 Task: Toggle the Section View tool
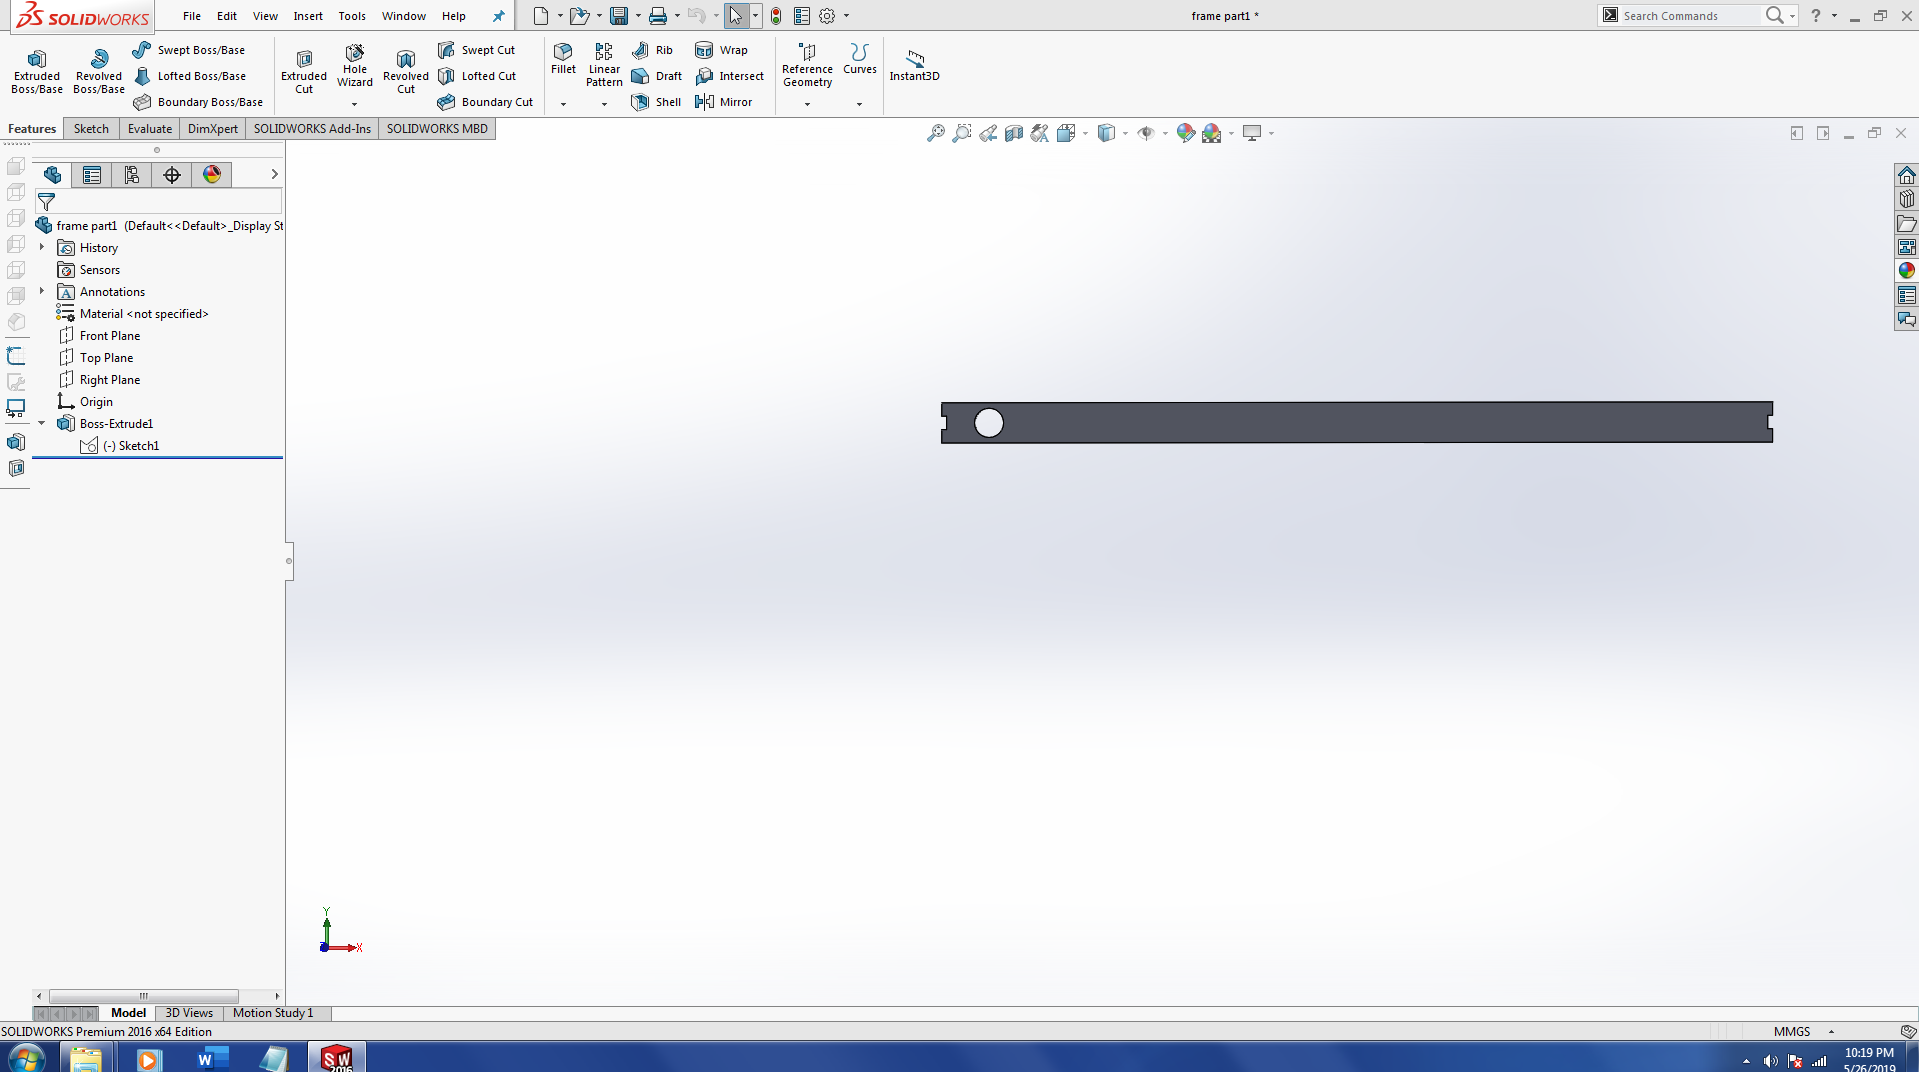pos(1014,133)
